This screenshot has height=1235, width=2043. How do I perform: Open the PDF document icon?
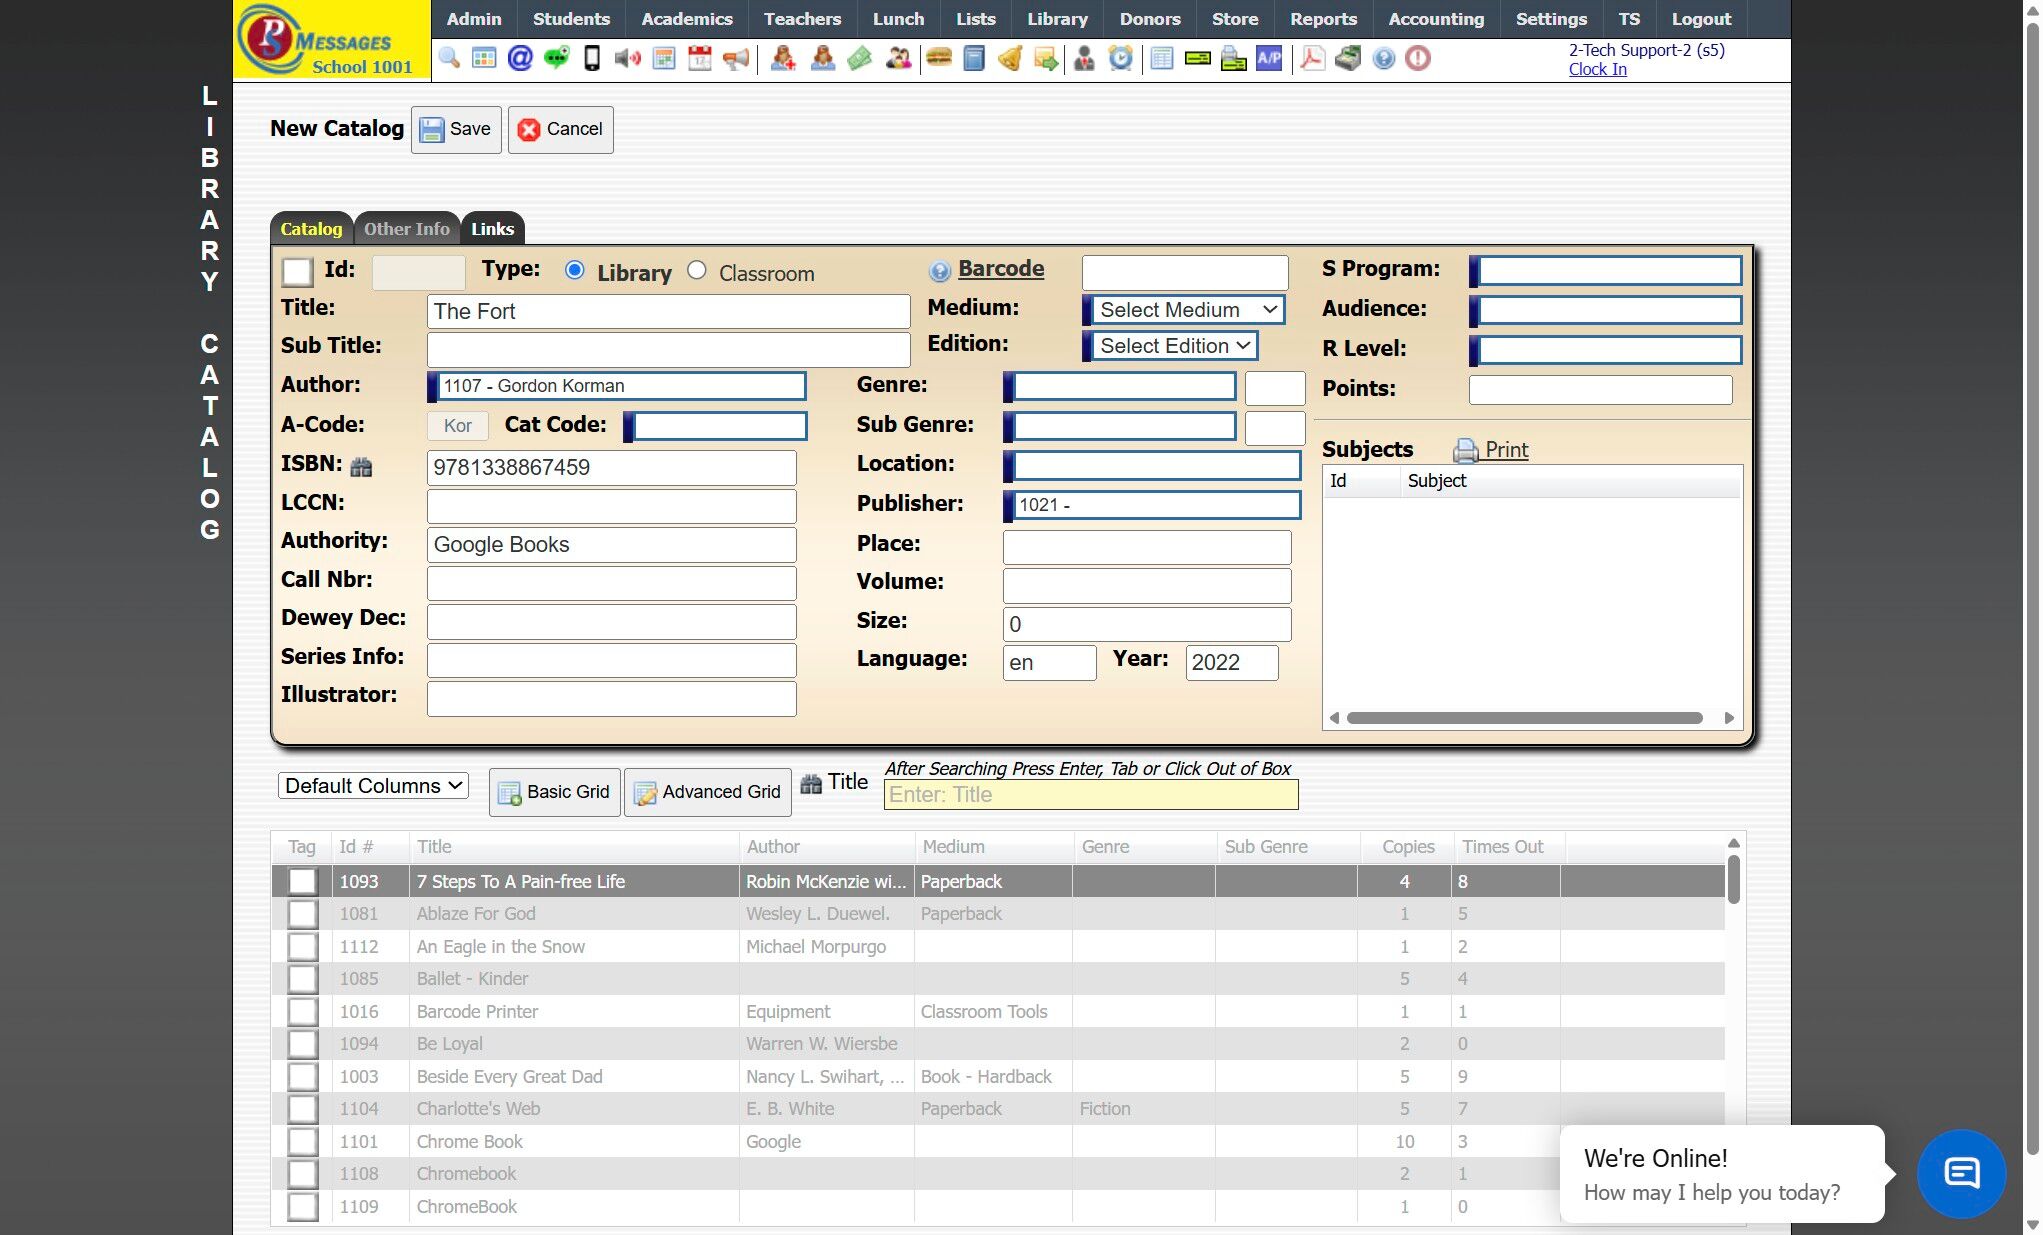pos(1312,58)
